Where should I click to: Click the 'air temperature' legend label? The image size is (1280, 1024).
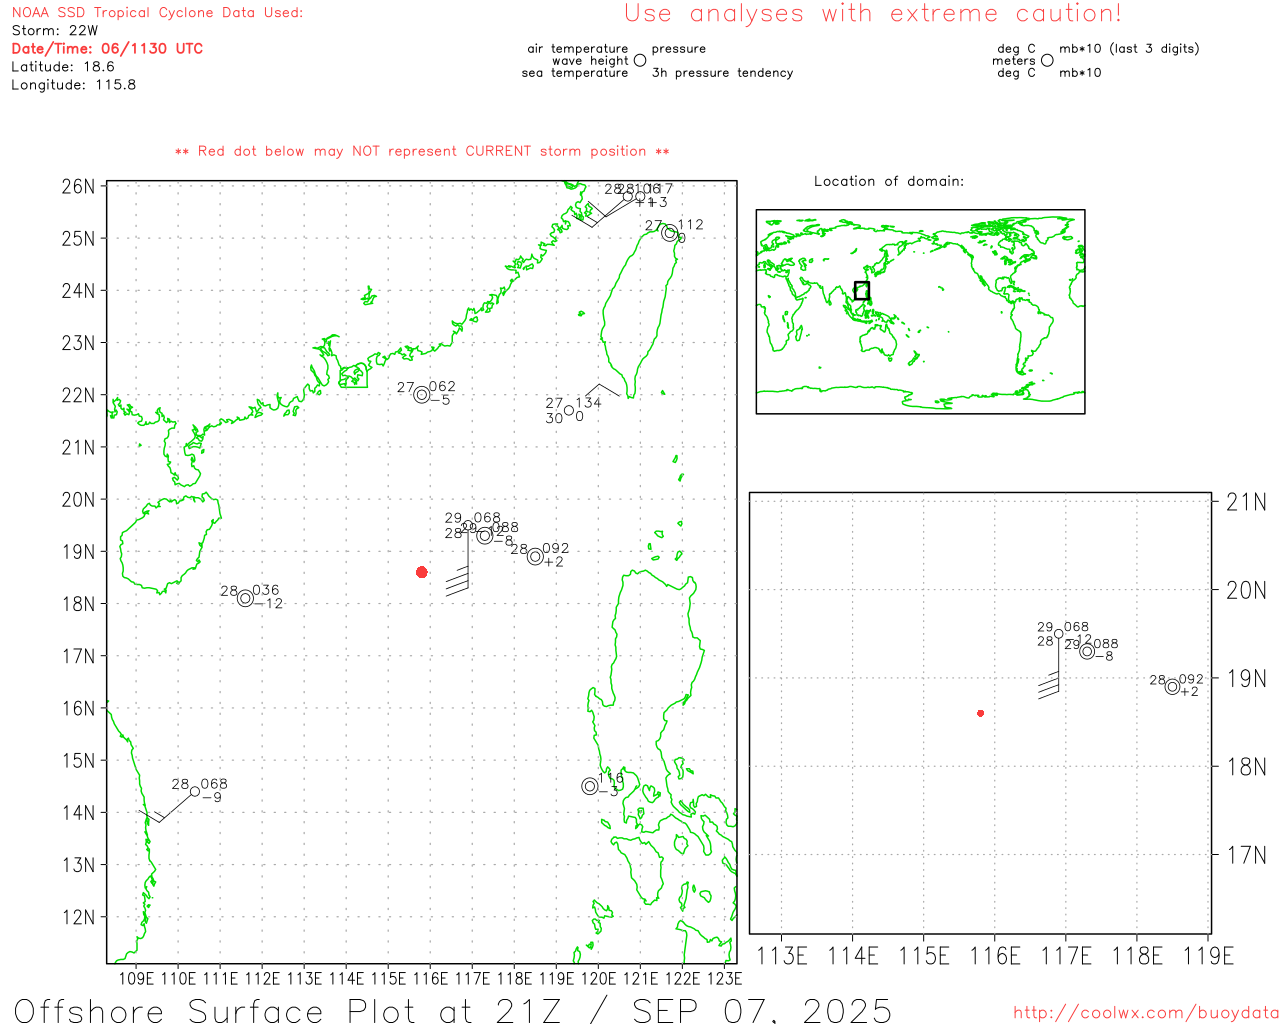578,49
